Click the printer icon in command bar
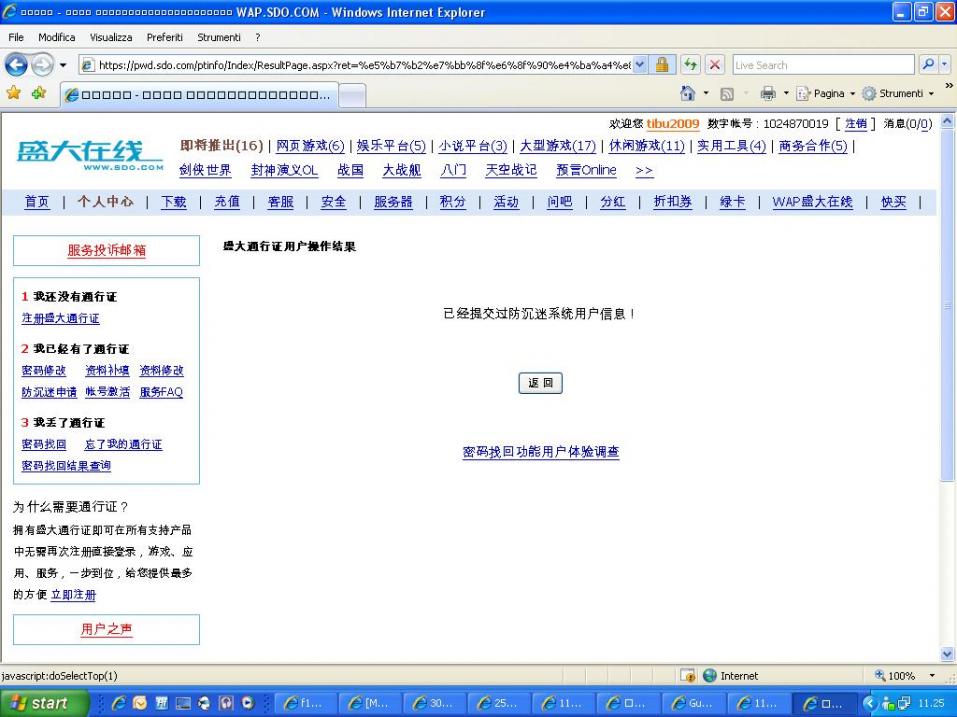The width and height of the screenshot is (957, 717). (x=768, y=93)
